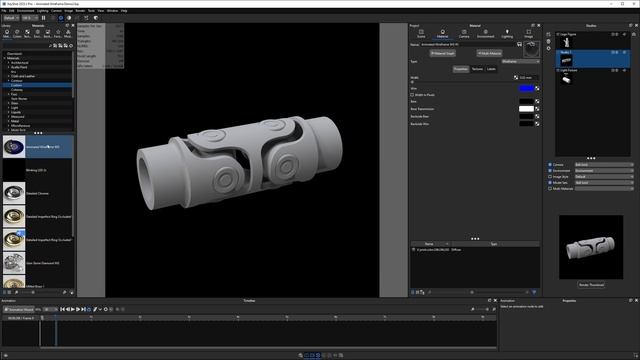The image size is (640, 360).
Task: Click the library refresh icon
Action: coord(71,46)
